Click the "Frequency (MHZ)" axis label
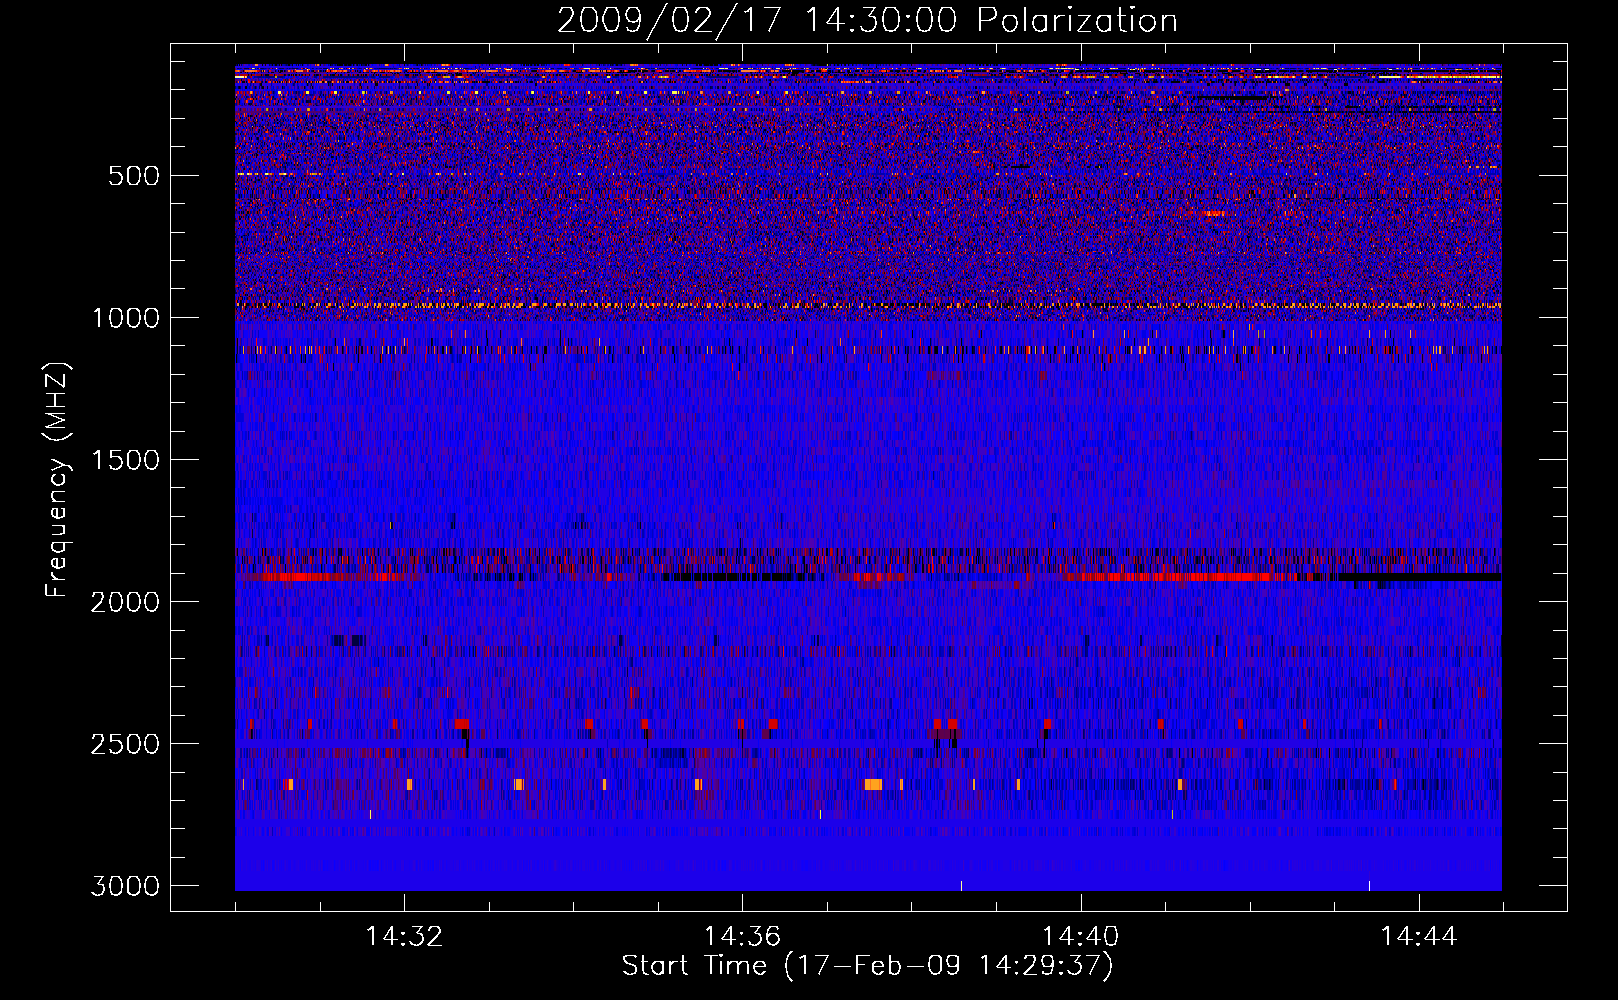 coord(57,480)
